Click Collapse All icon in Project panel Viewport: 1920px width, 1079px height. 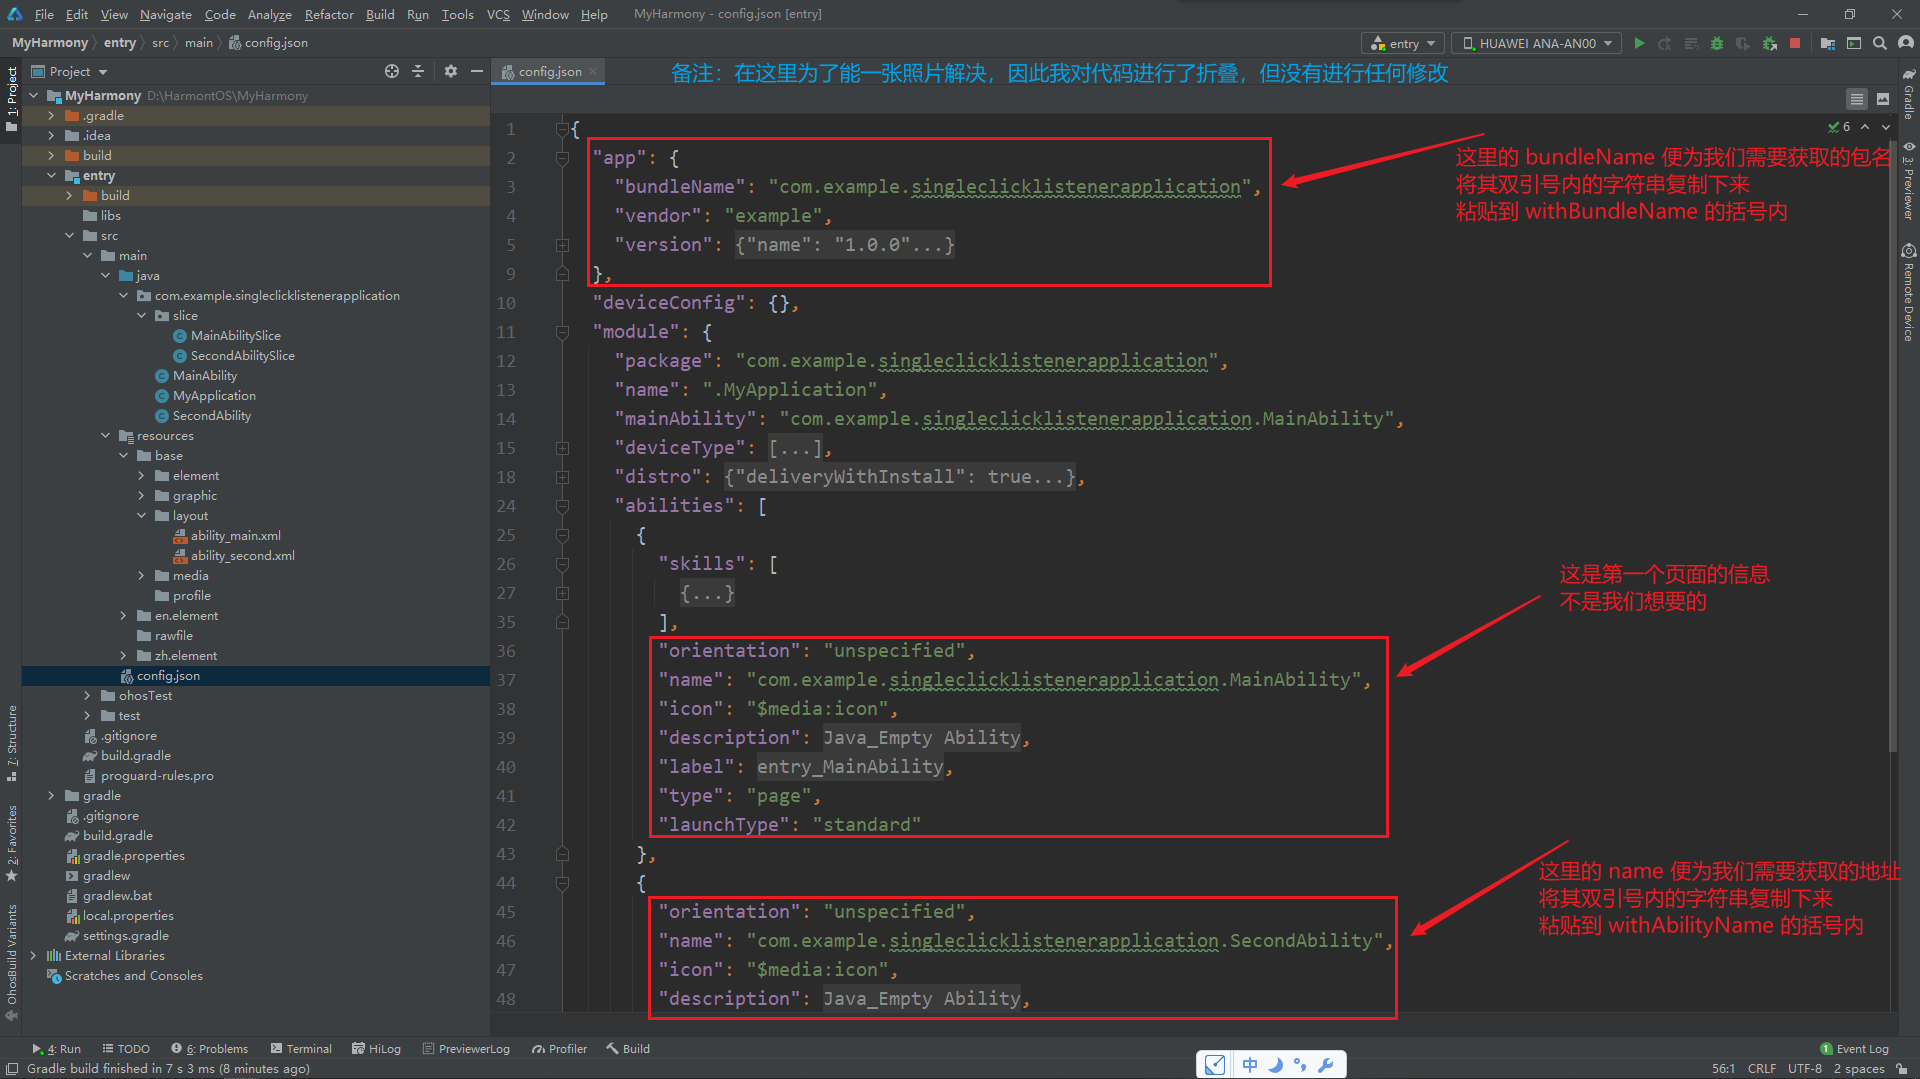(418, 71)
